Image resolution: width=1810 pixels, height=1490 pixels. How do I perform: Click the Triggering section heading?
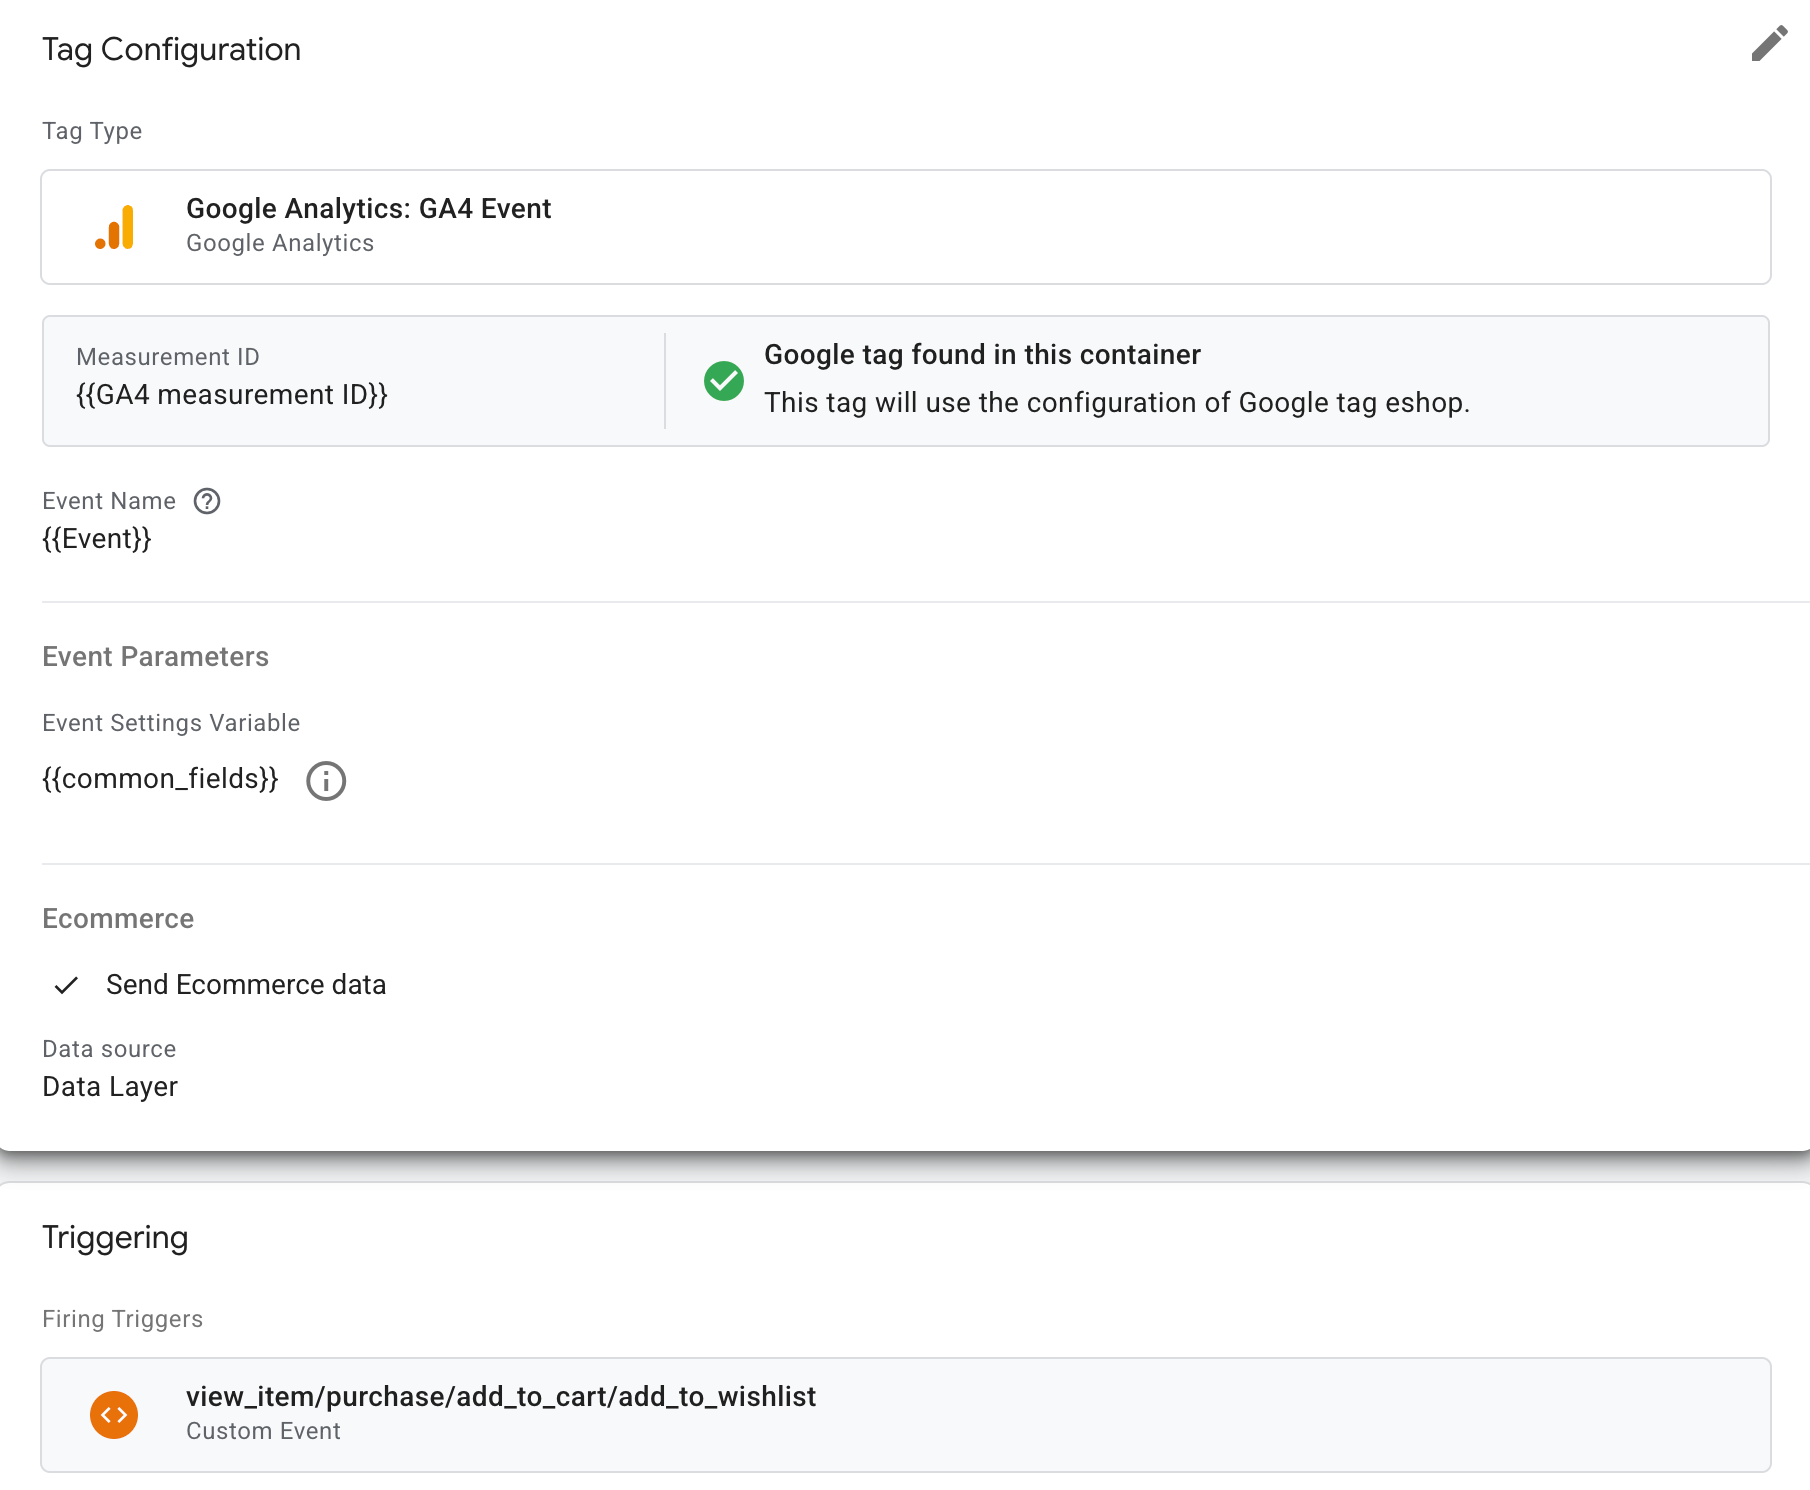[x=115, y=1238]
